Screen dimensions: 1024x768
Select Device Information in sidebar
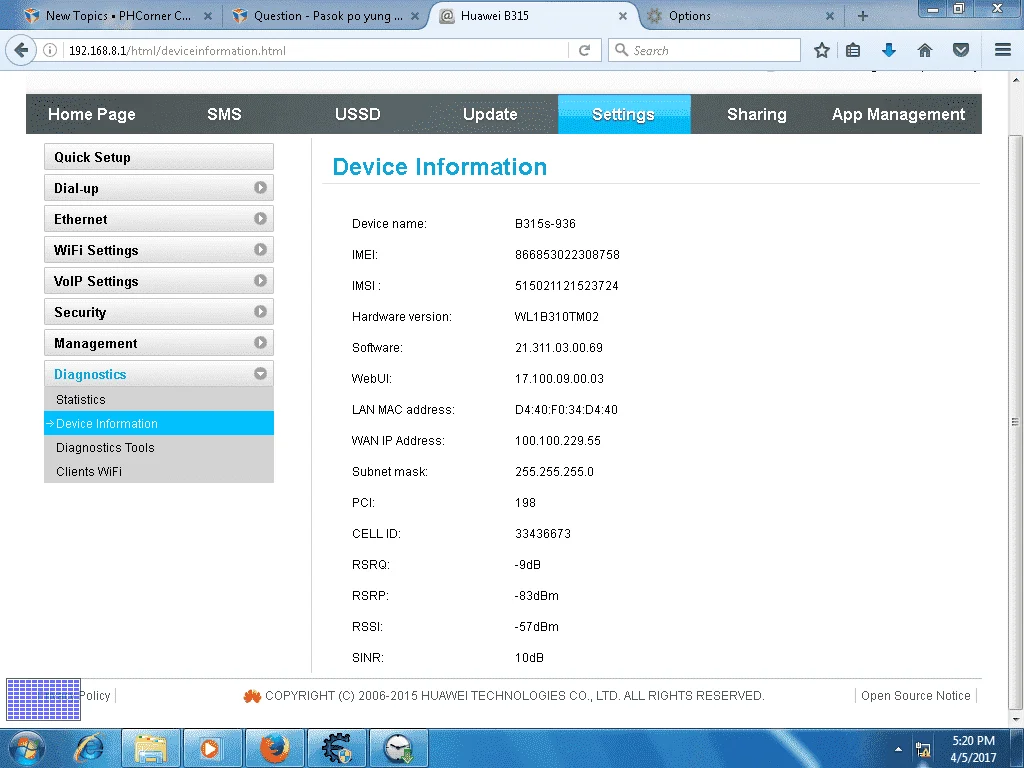(x=159, y=423)
